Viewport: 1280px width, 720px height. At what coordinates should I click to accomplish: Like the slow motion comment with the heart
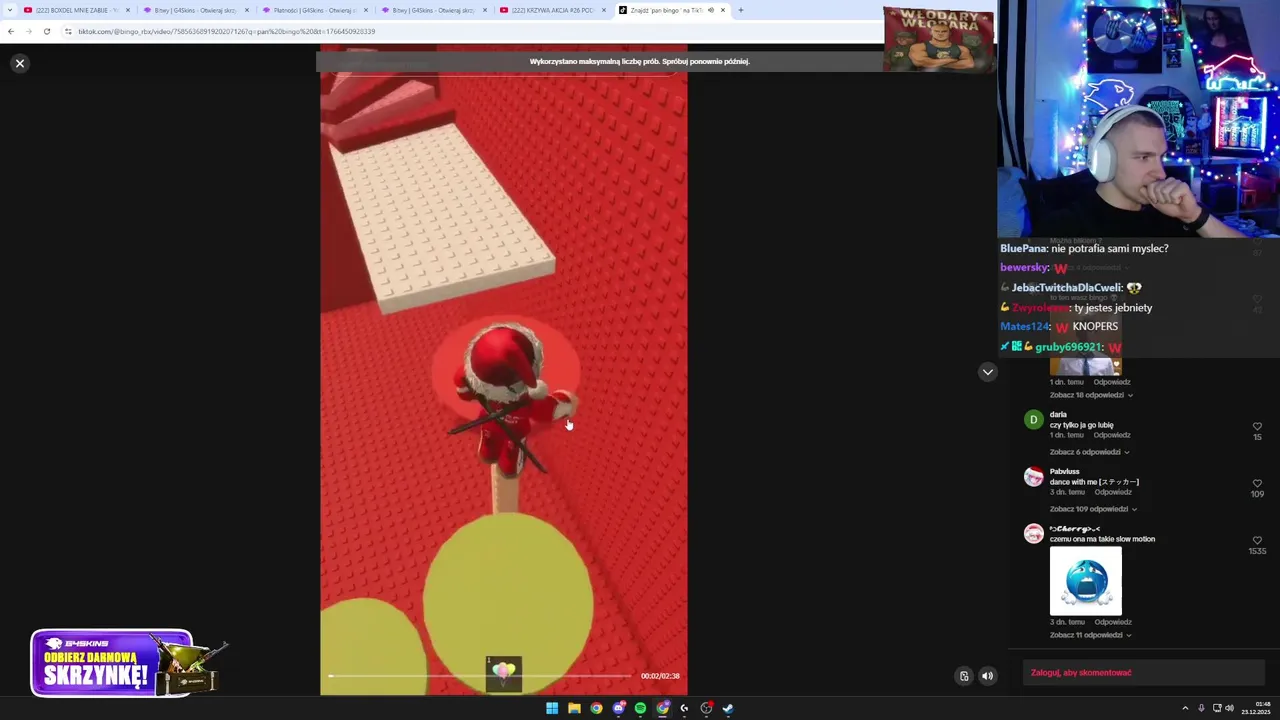click(x=1257, y=541)
